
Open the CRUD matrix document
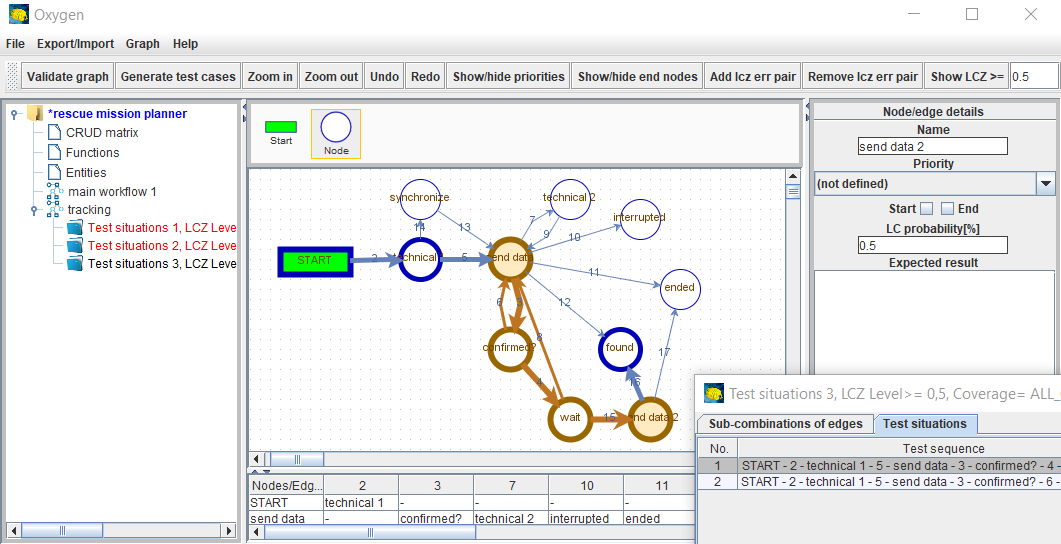[x=102, y=133]
